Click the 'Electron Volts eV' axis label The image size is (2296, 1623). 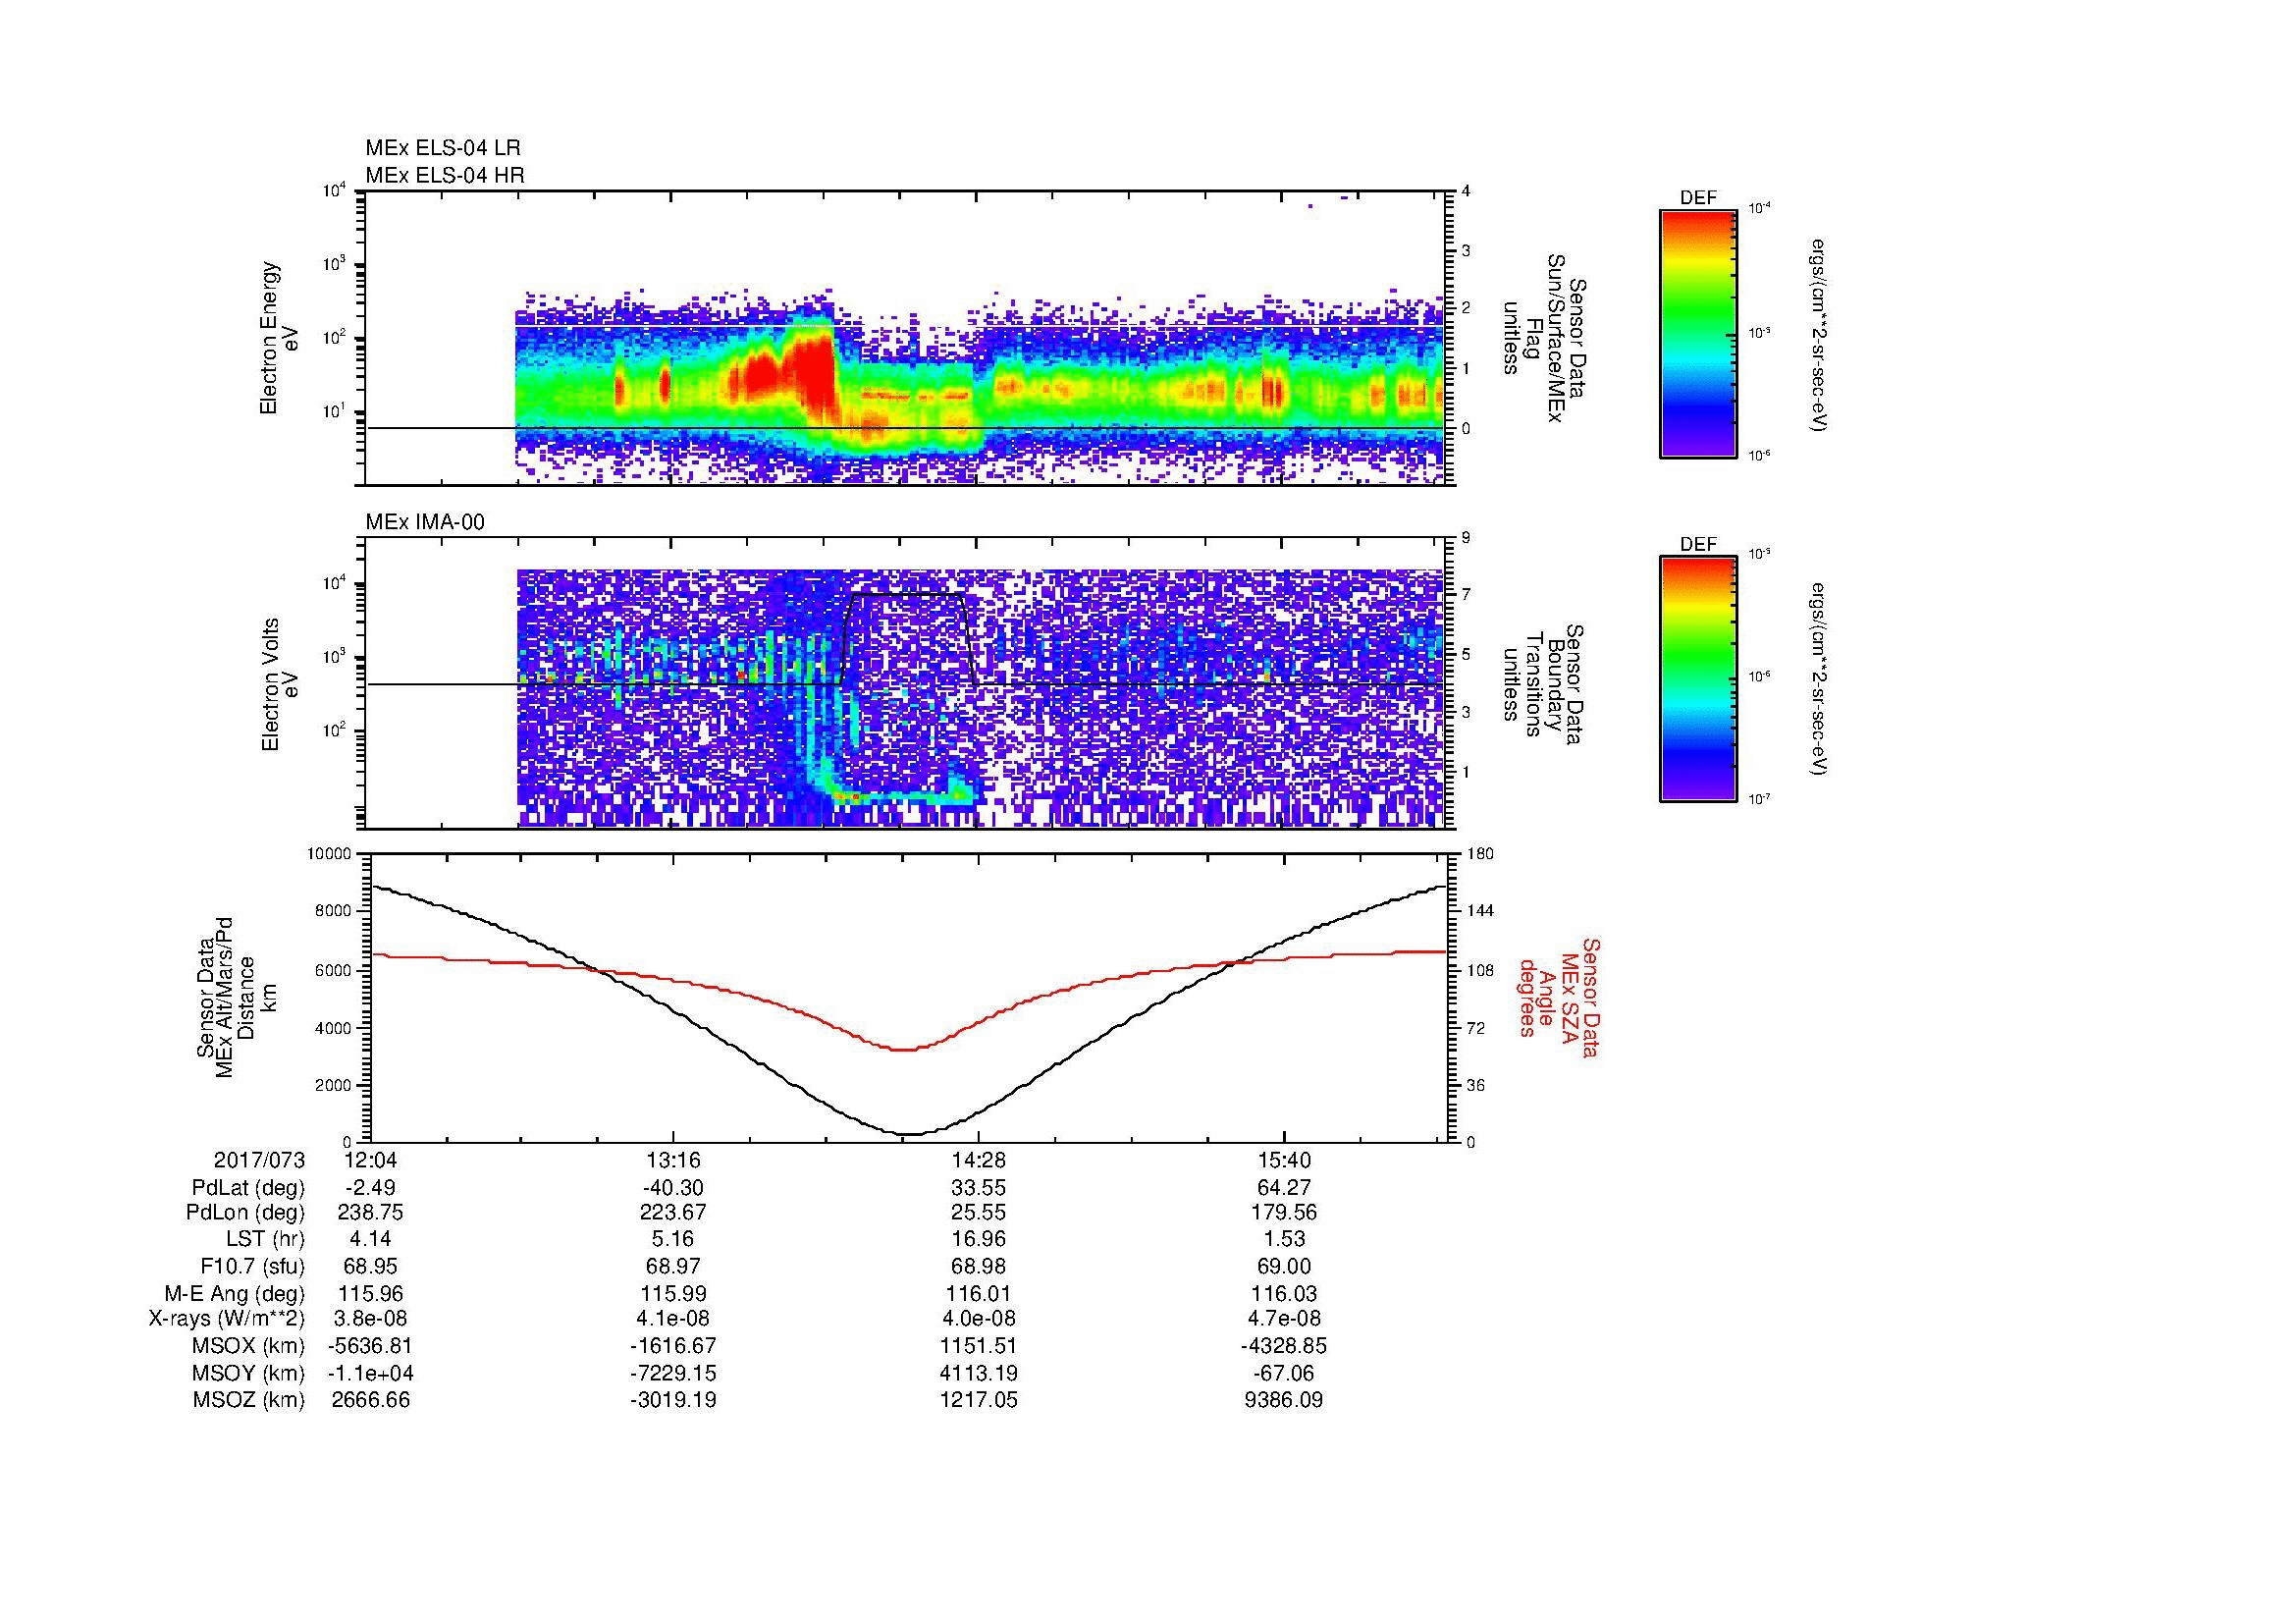[x=279, y=684]
